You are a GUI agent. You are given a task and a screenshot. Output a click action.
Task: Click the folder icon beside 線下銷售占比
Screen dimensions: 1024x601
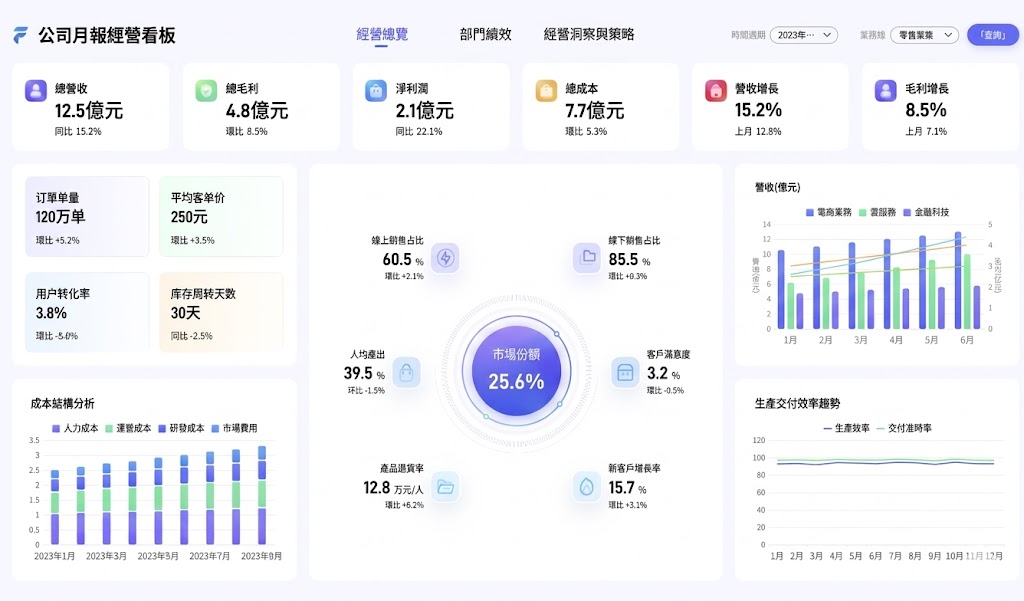pyautogui.click(x=587, y=258)
